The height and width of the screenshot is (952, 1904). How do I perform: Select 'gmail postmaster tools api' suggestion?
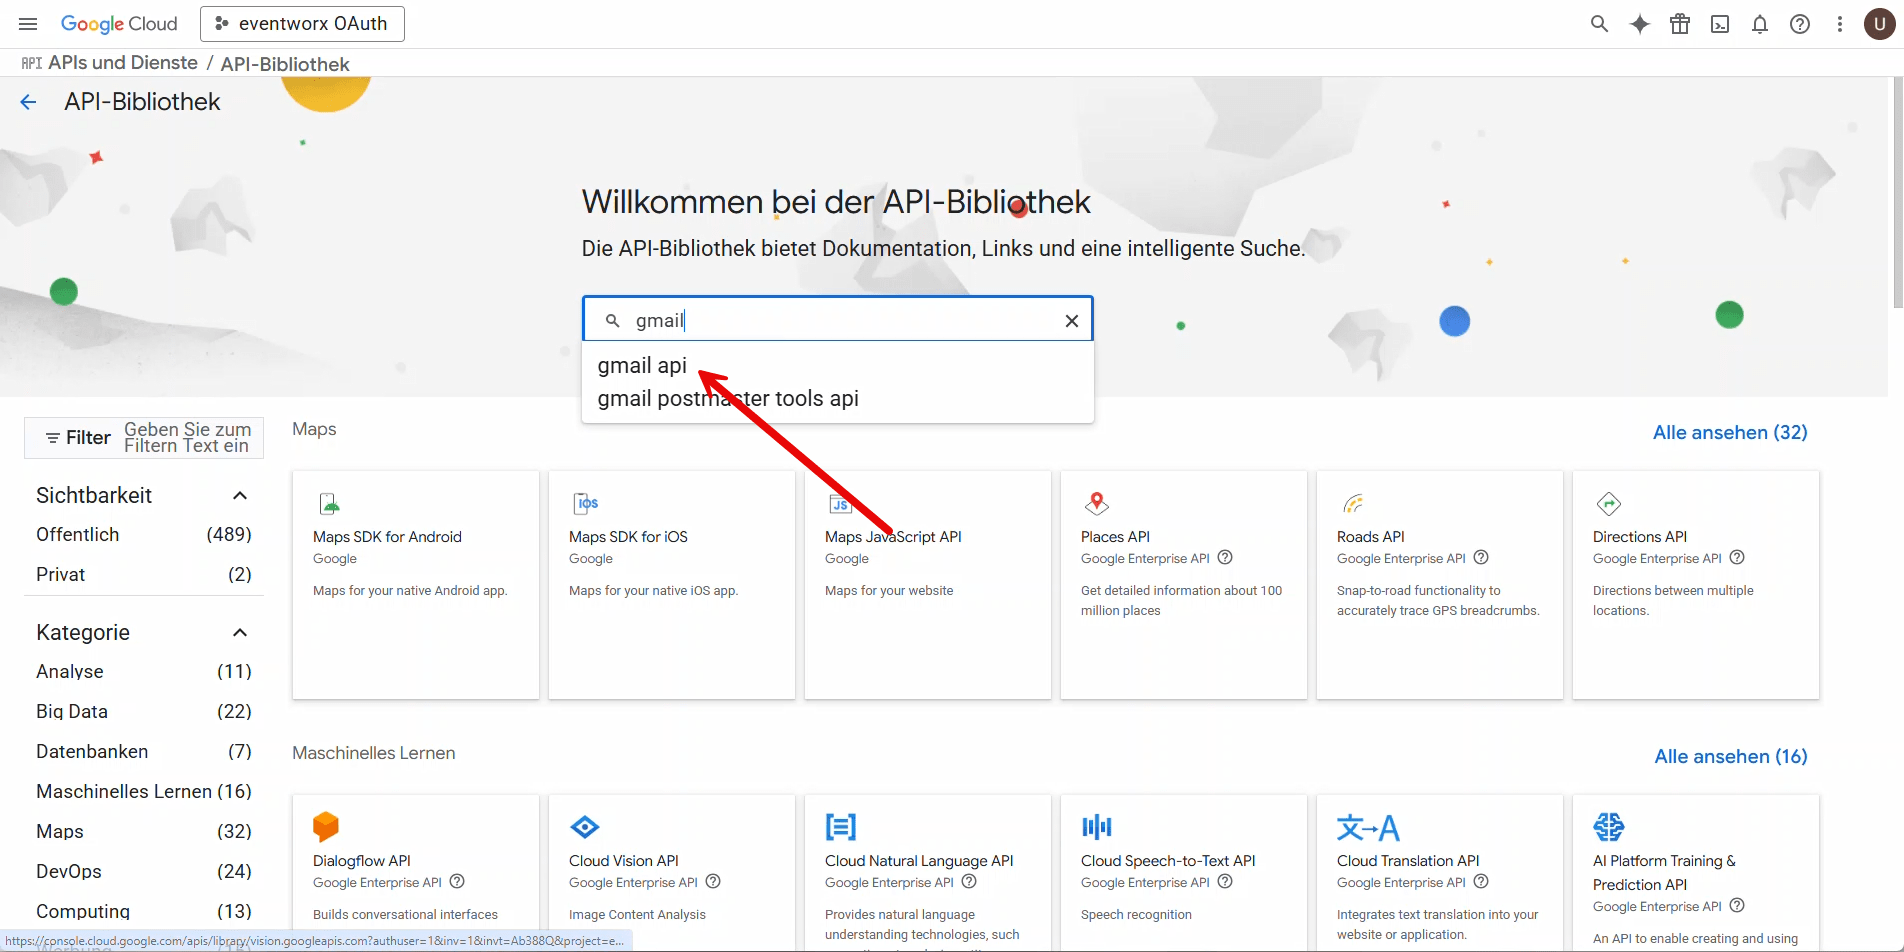point(728,399)
